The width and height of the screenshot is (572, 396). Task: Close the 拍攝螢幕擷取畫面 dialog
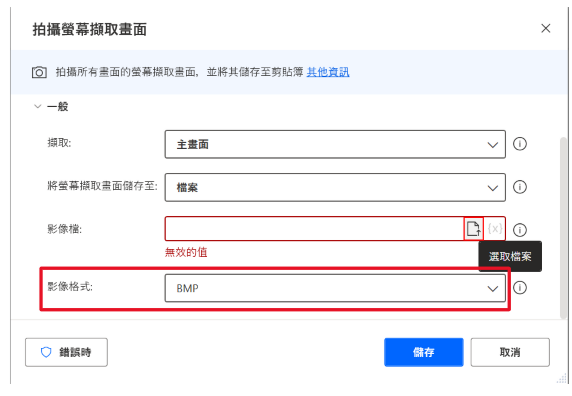point(546,28)
